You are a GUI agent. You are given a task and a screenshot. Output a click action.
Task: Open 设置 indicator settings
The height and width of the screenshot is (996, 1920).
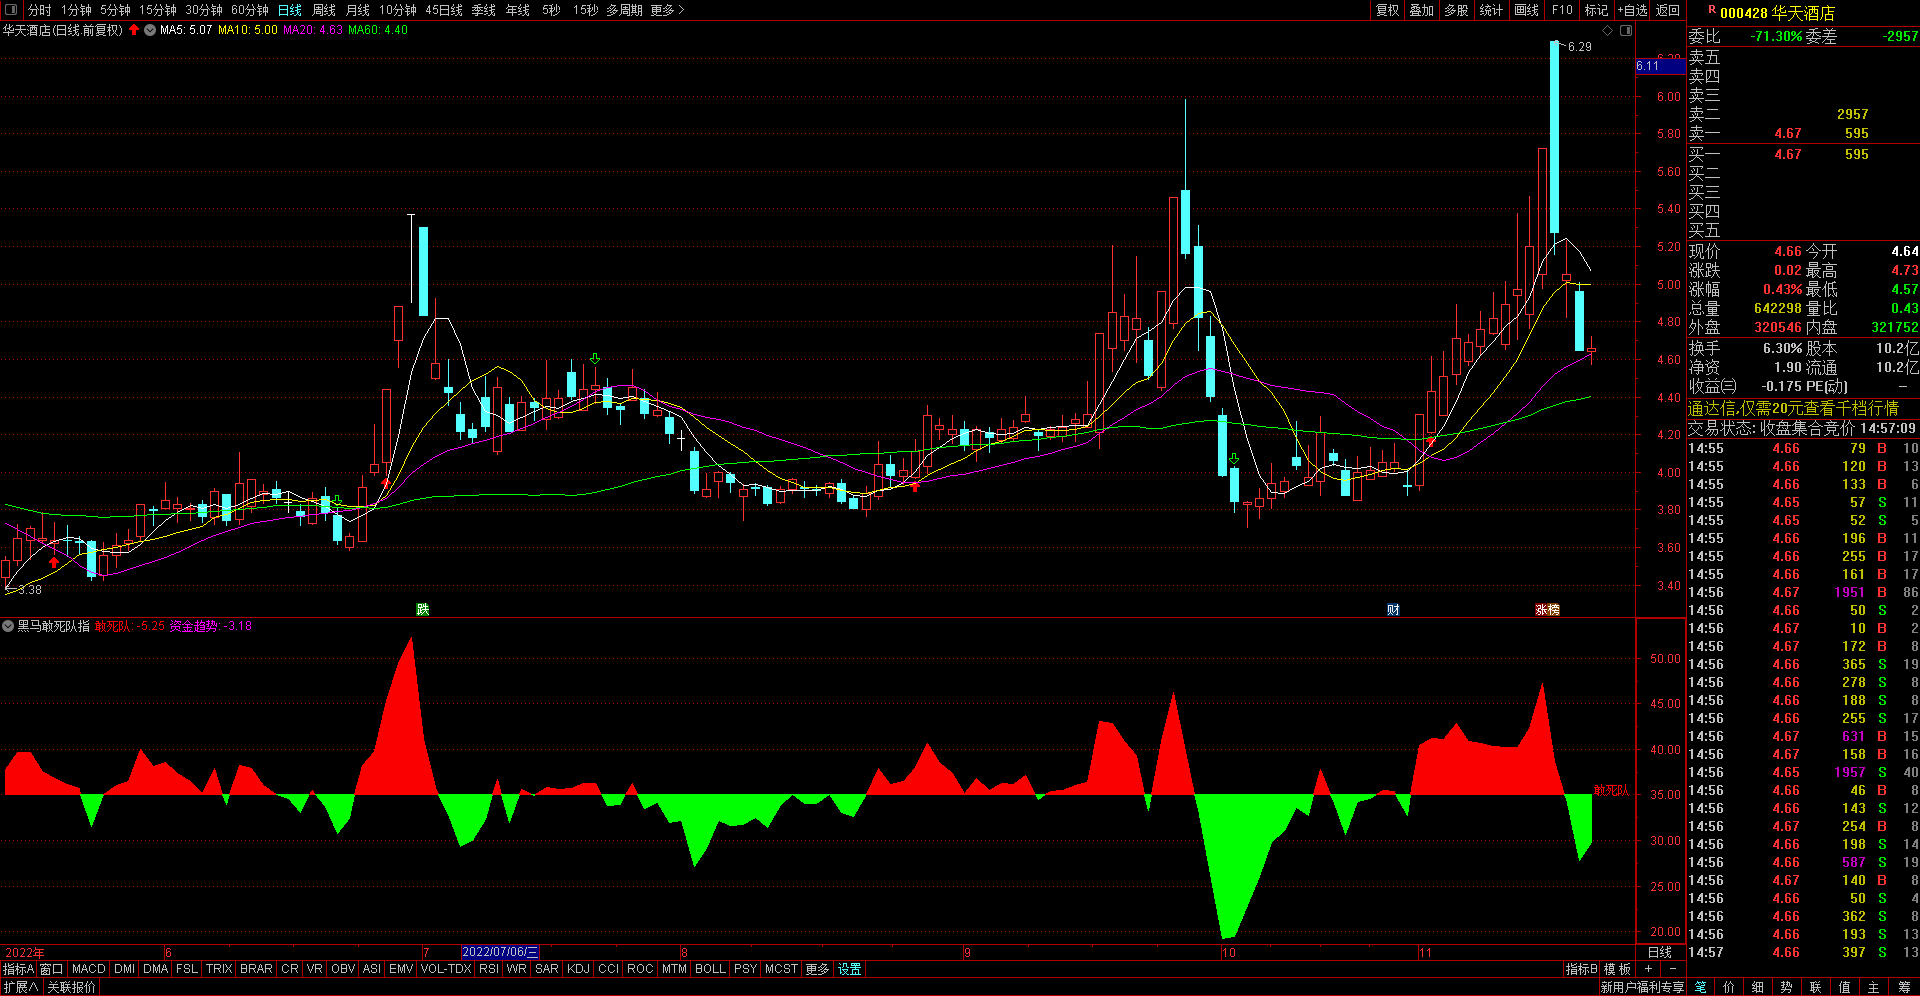click(x=850, y=969)
